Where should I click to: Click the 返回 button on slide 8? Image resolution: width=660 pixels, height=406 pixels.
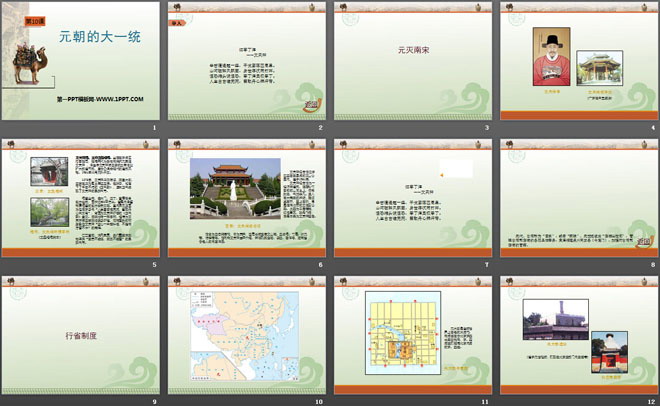[x=644, y=242]
